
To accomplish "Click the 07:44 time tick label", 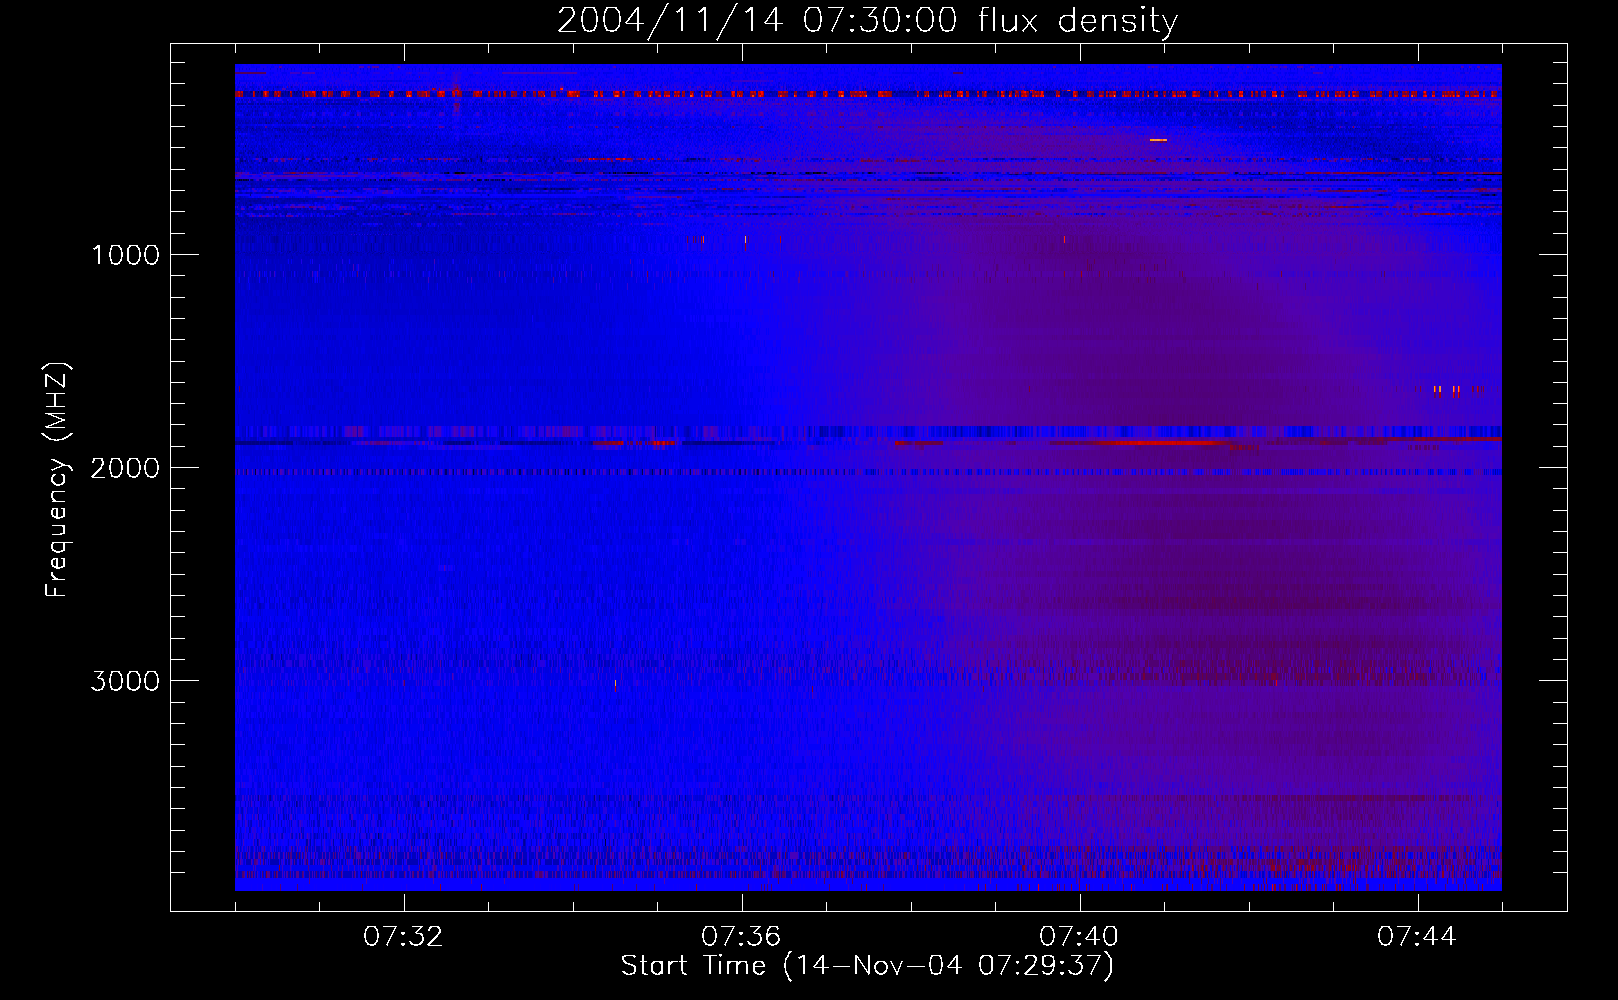I will tap(1417, 937).
